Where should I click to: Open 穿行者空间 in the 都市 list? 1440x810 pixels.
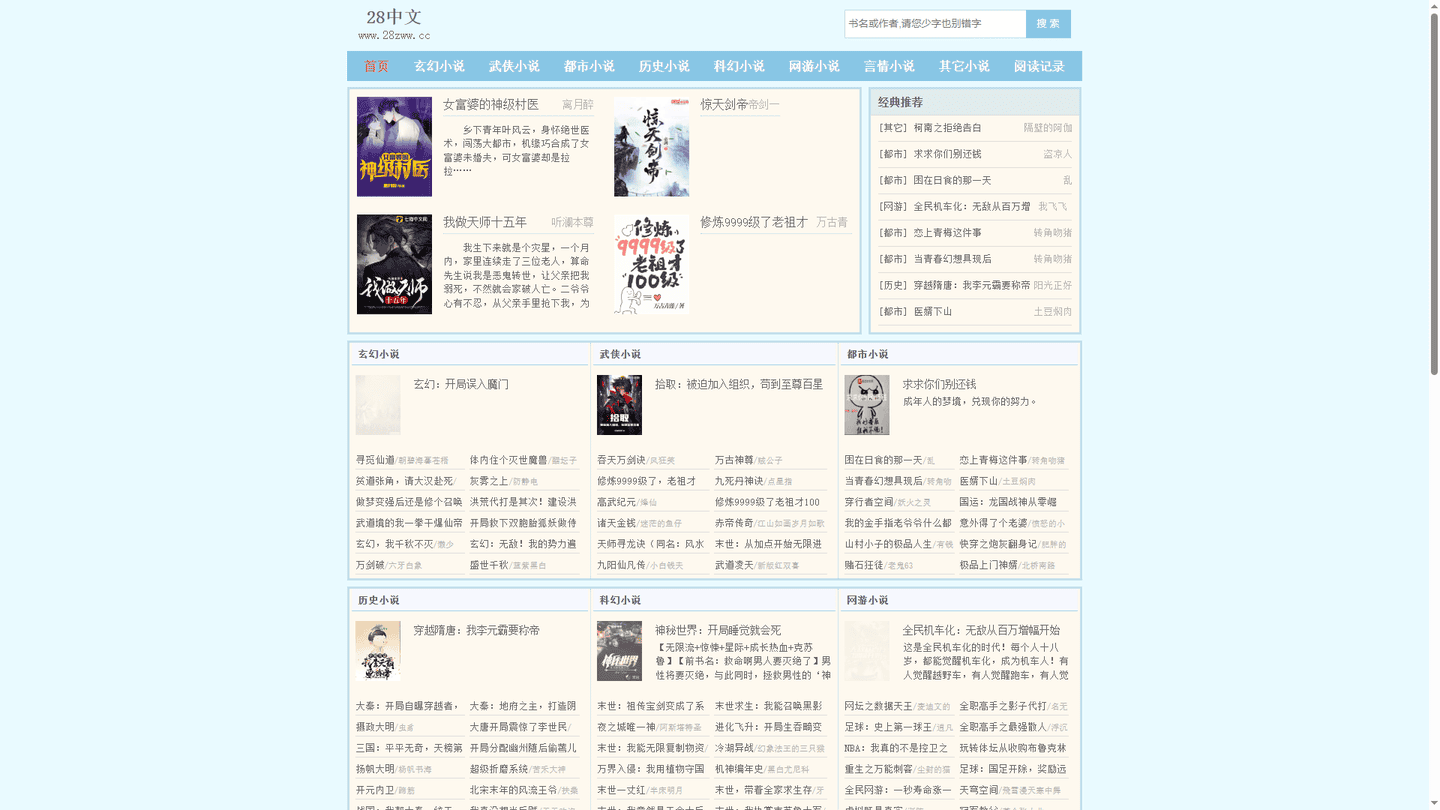click(x=868, y=502)
